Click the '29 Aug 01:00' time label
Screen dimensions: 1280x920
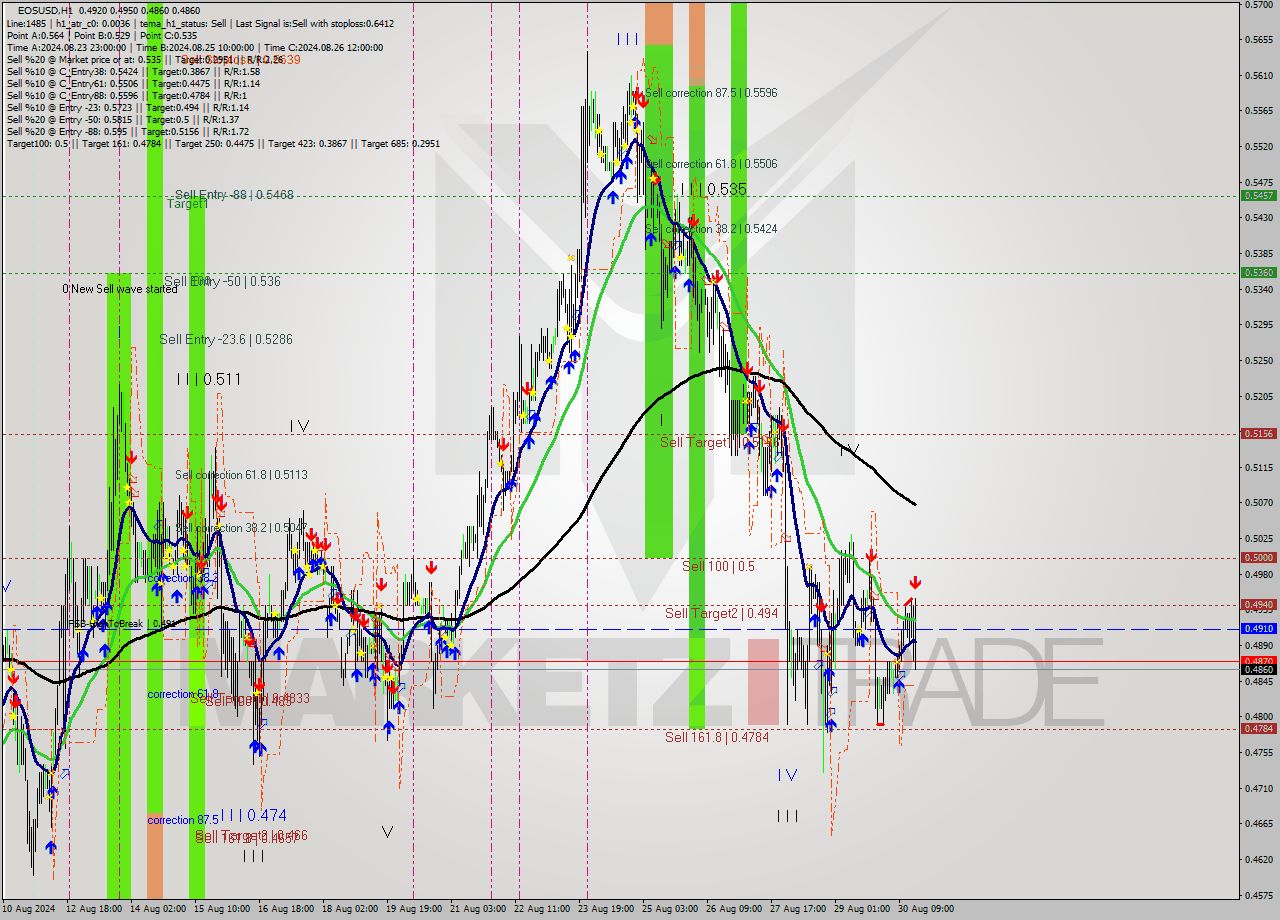coord(862,909)
